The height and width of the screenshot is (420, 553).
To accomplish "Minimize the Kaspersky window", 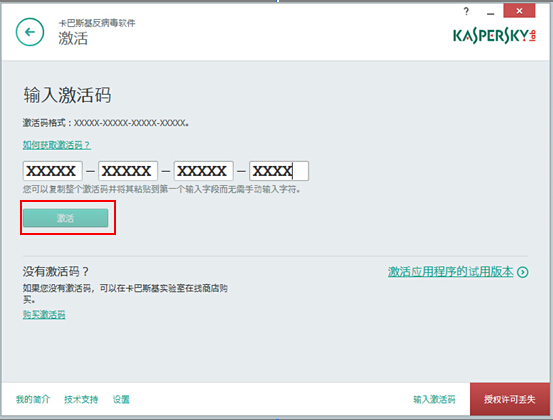I will [491, 13].
